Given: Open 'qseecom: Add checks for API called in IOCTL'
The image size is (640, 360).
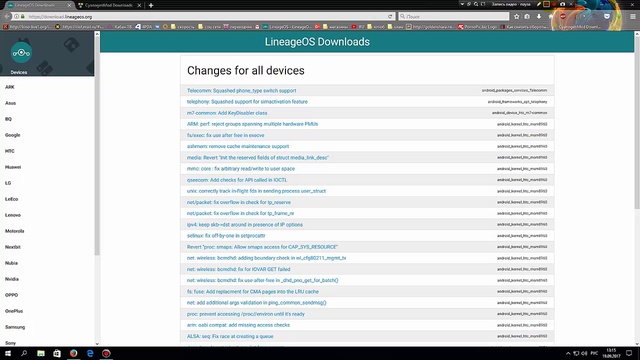Looking at the screenshot, I should click(x=237, y=180).
